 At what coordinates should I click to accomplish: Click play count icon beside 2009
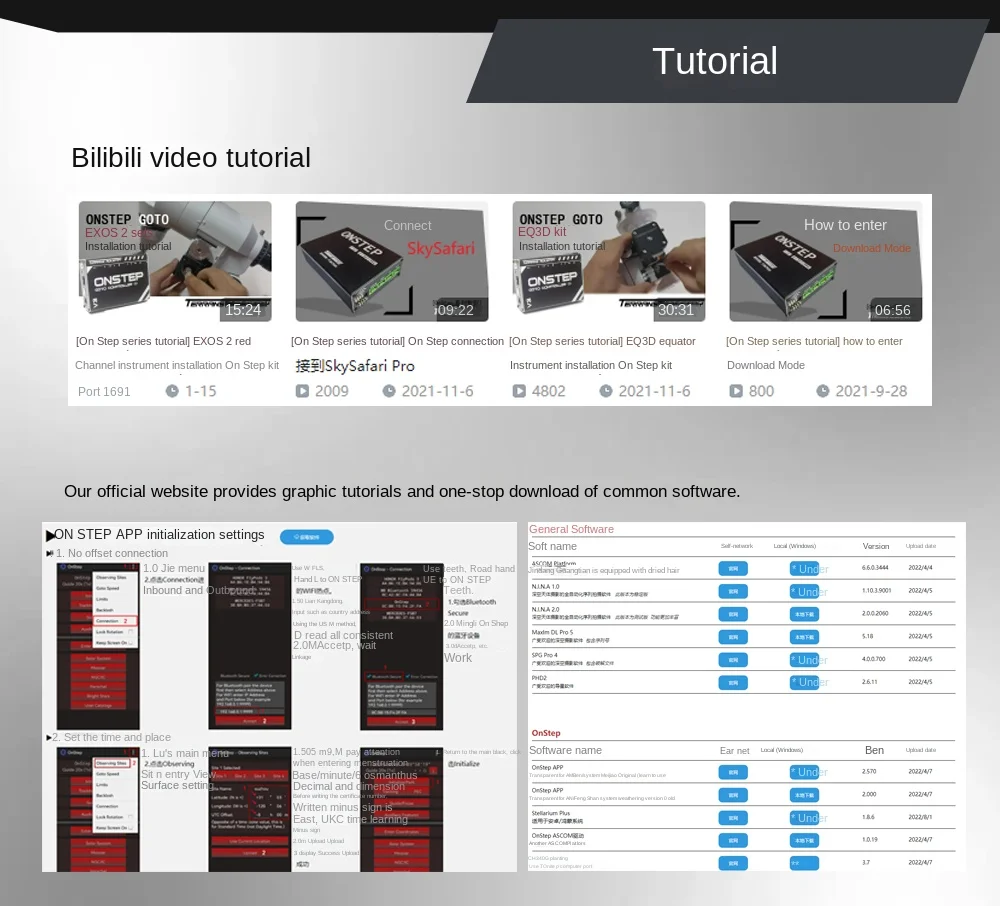(x=302, y=391)
